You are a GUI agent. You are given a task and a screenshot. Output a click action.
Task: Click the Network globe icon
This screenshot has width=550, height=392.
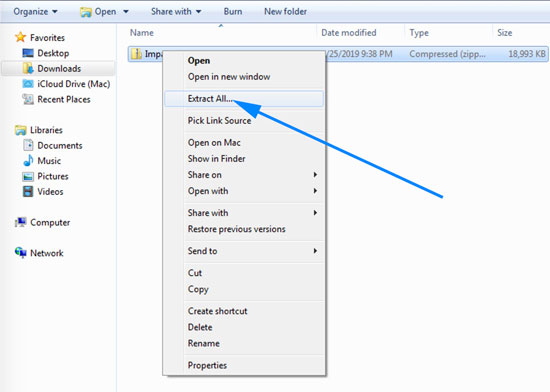coord(20,252)
